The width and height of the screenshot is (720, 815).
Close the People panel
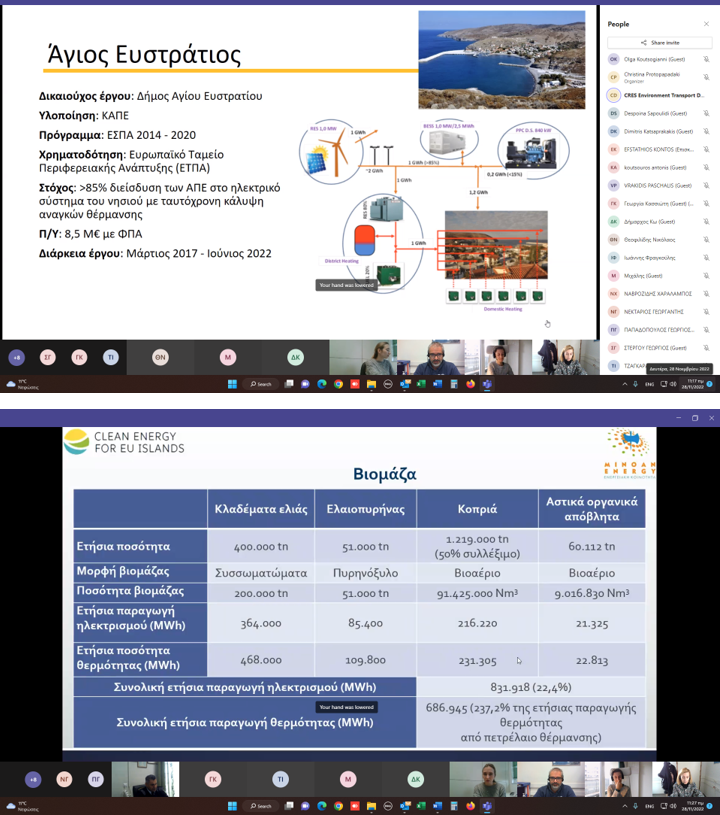706,24
